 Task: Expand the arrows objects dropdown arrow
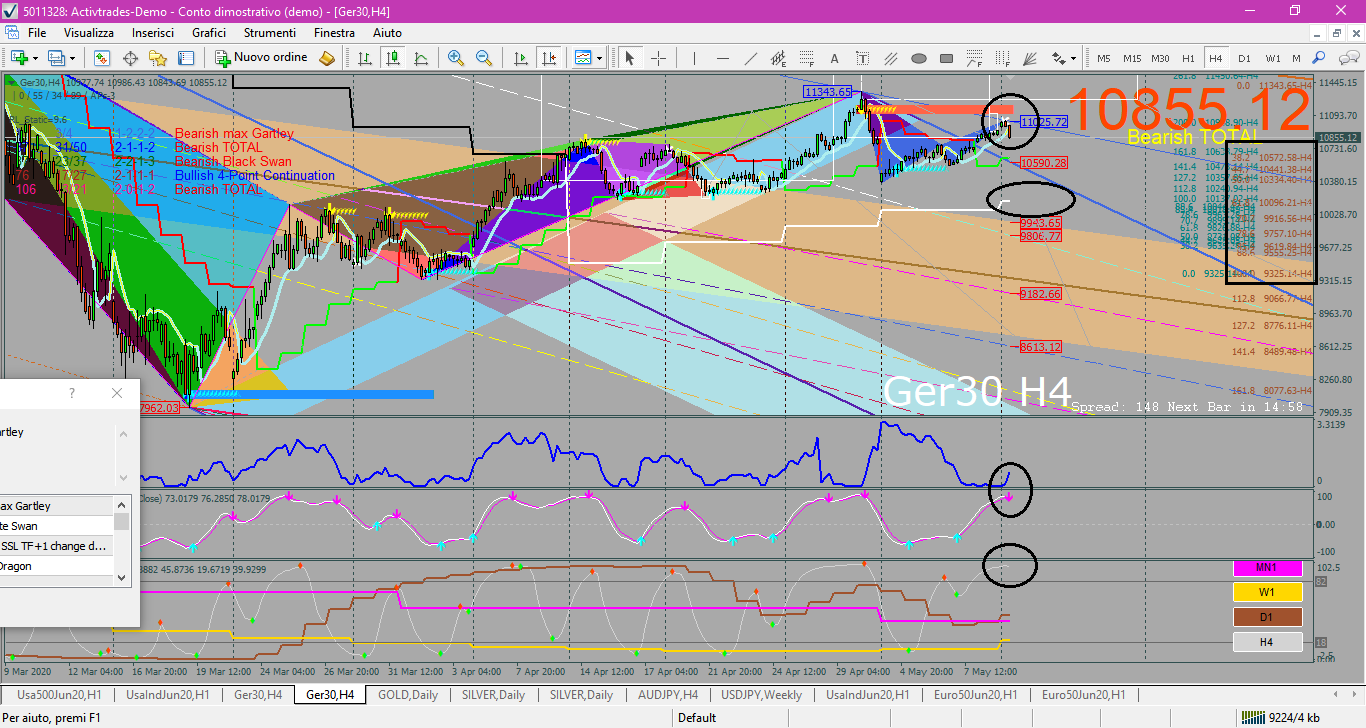click(x=1074, y=58)
